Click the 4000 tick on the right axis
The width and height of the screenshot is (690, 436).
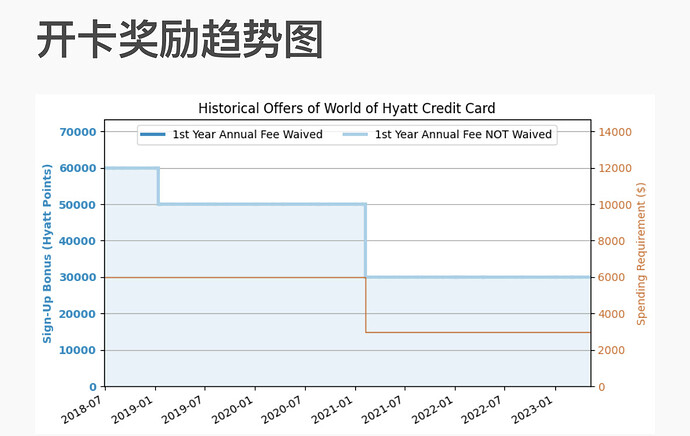click(612, 314)
